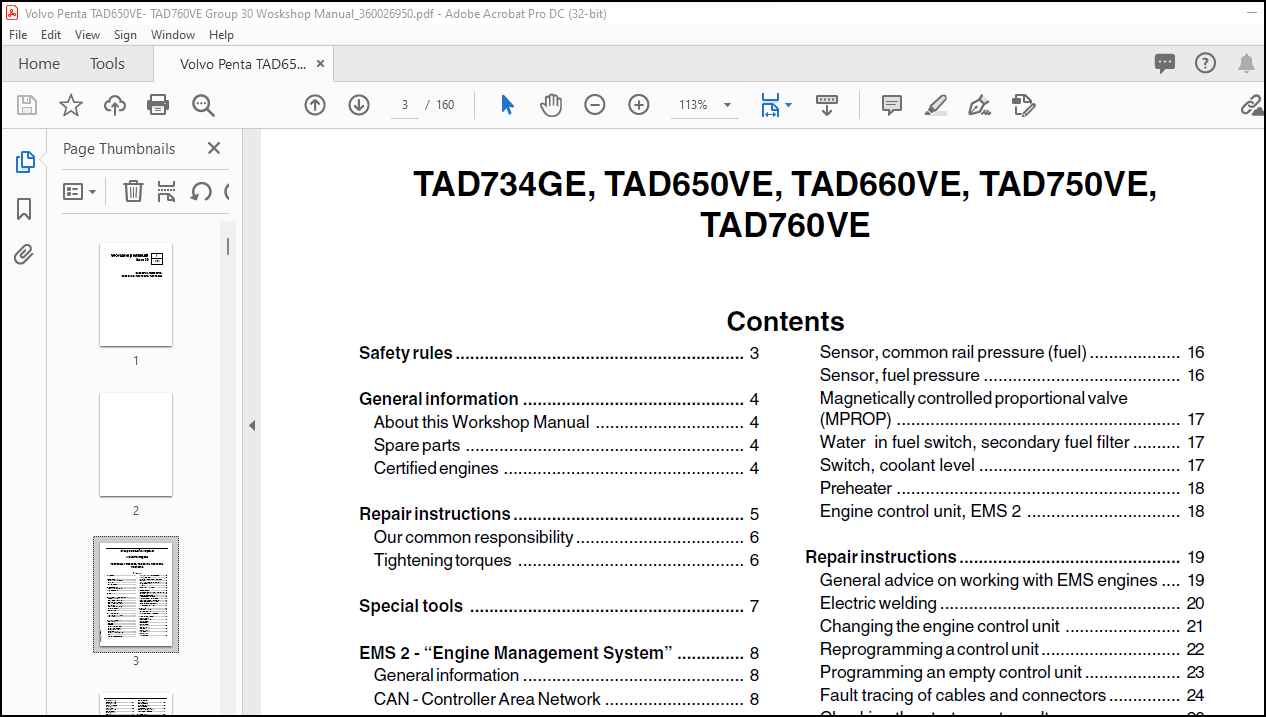Open the Edit menu

51,34
